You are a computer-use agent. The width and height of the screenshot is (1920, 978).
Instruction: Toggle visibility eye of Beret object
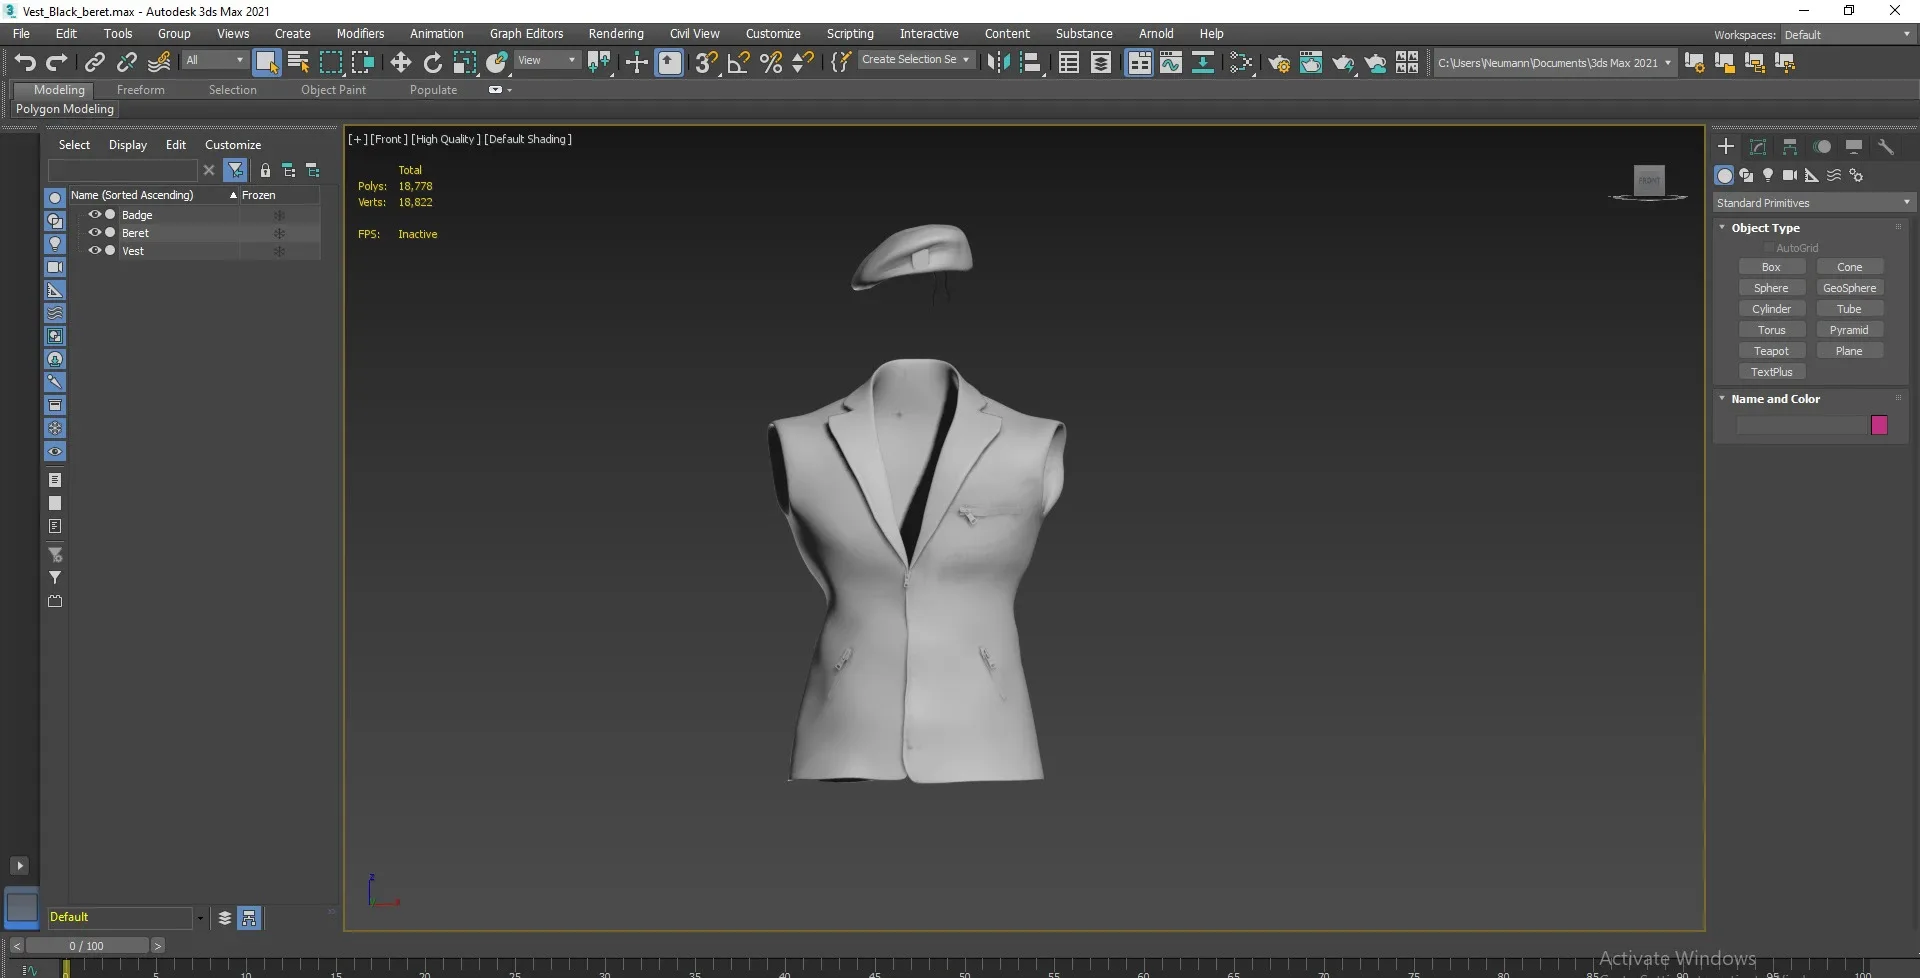click(x=95, y=233)
